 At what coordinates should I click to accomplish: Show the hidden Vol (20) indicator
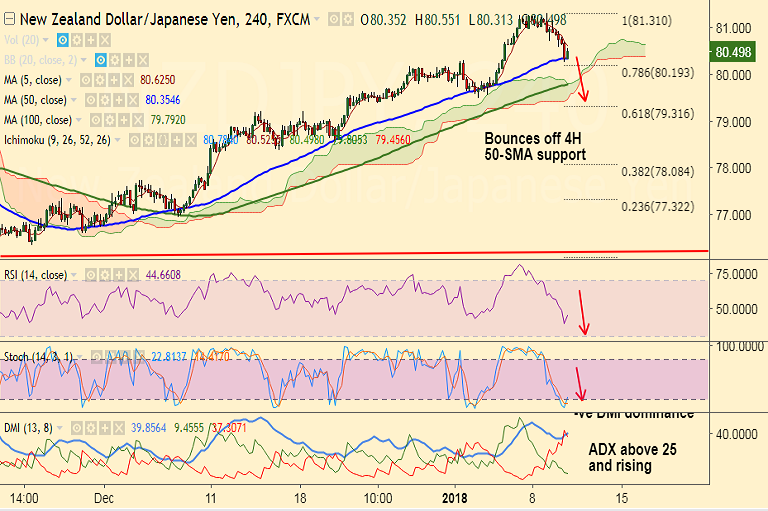pos(63,40)
